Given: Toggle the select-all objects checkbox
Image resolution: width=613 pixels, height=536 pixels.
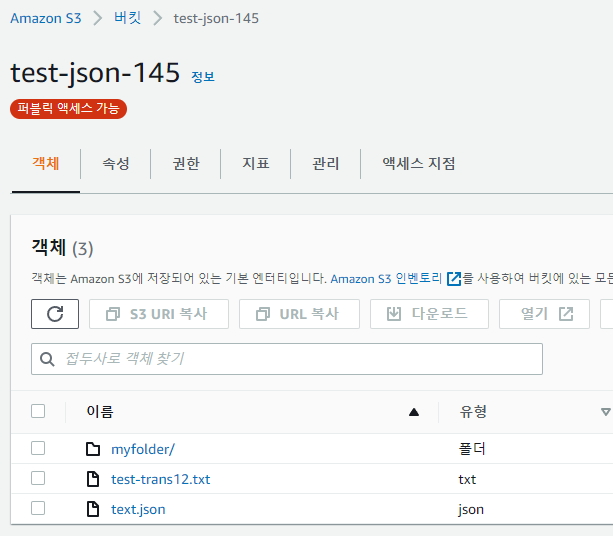Looking at the screenshot, I should pos(38,411).
